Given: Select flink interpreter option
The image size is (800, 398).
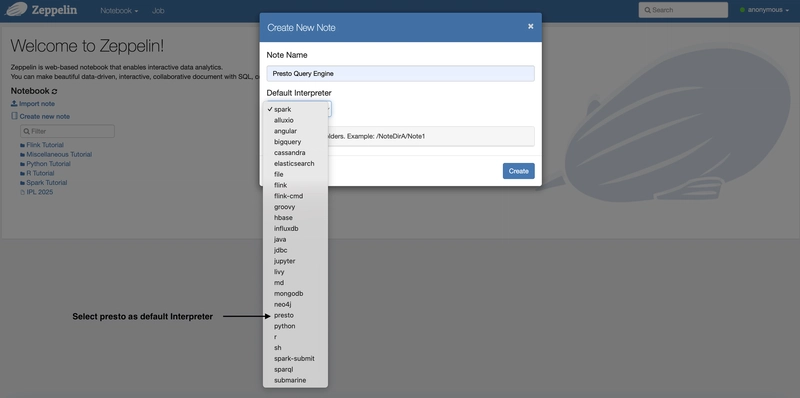Looking at the screenshot, I should pos(295,185).
